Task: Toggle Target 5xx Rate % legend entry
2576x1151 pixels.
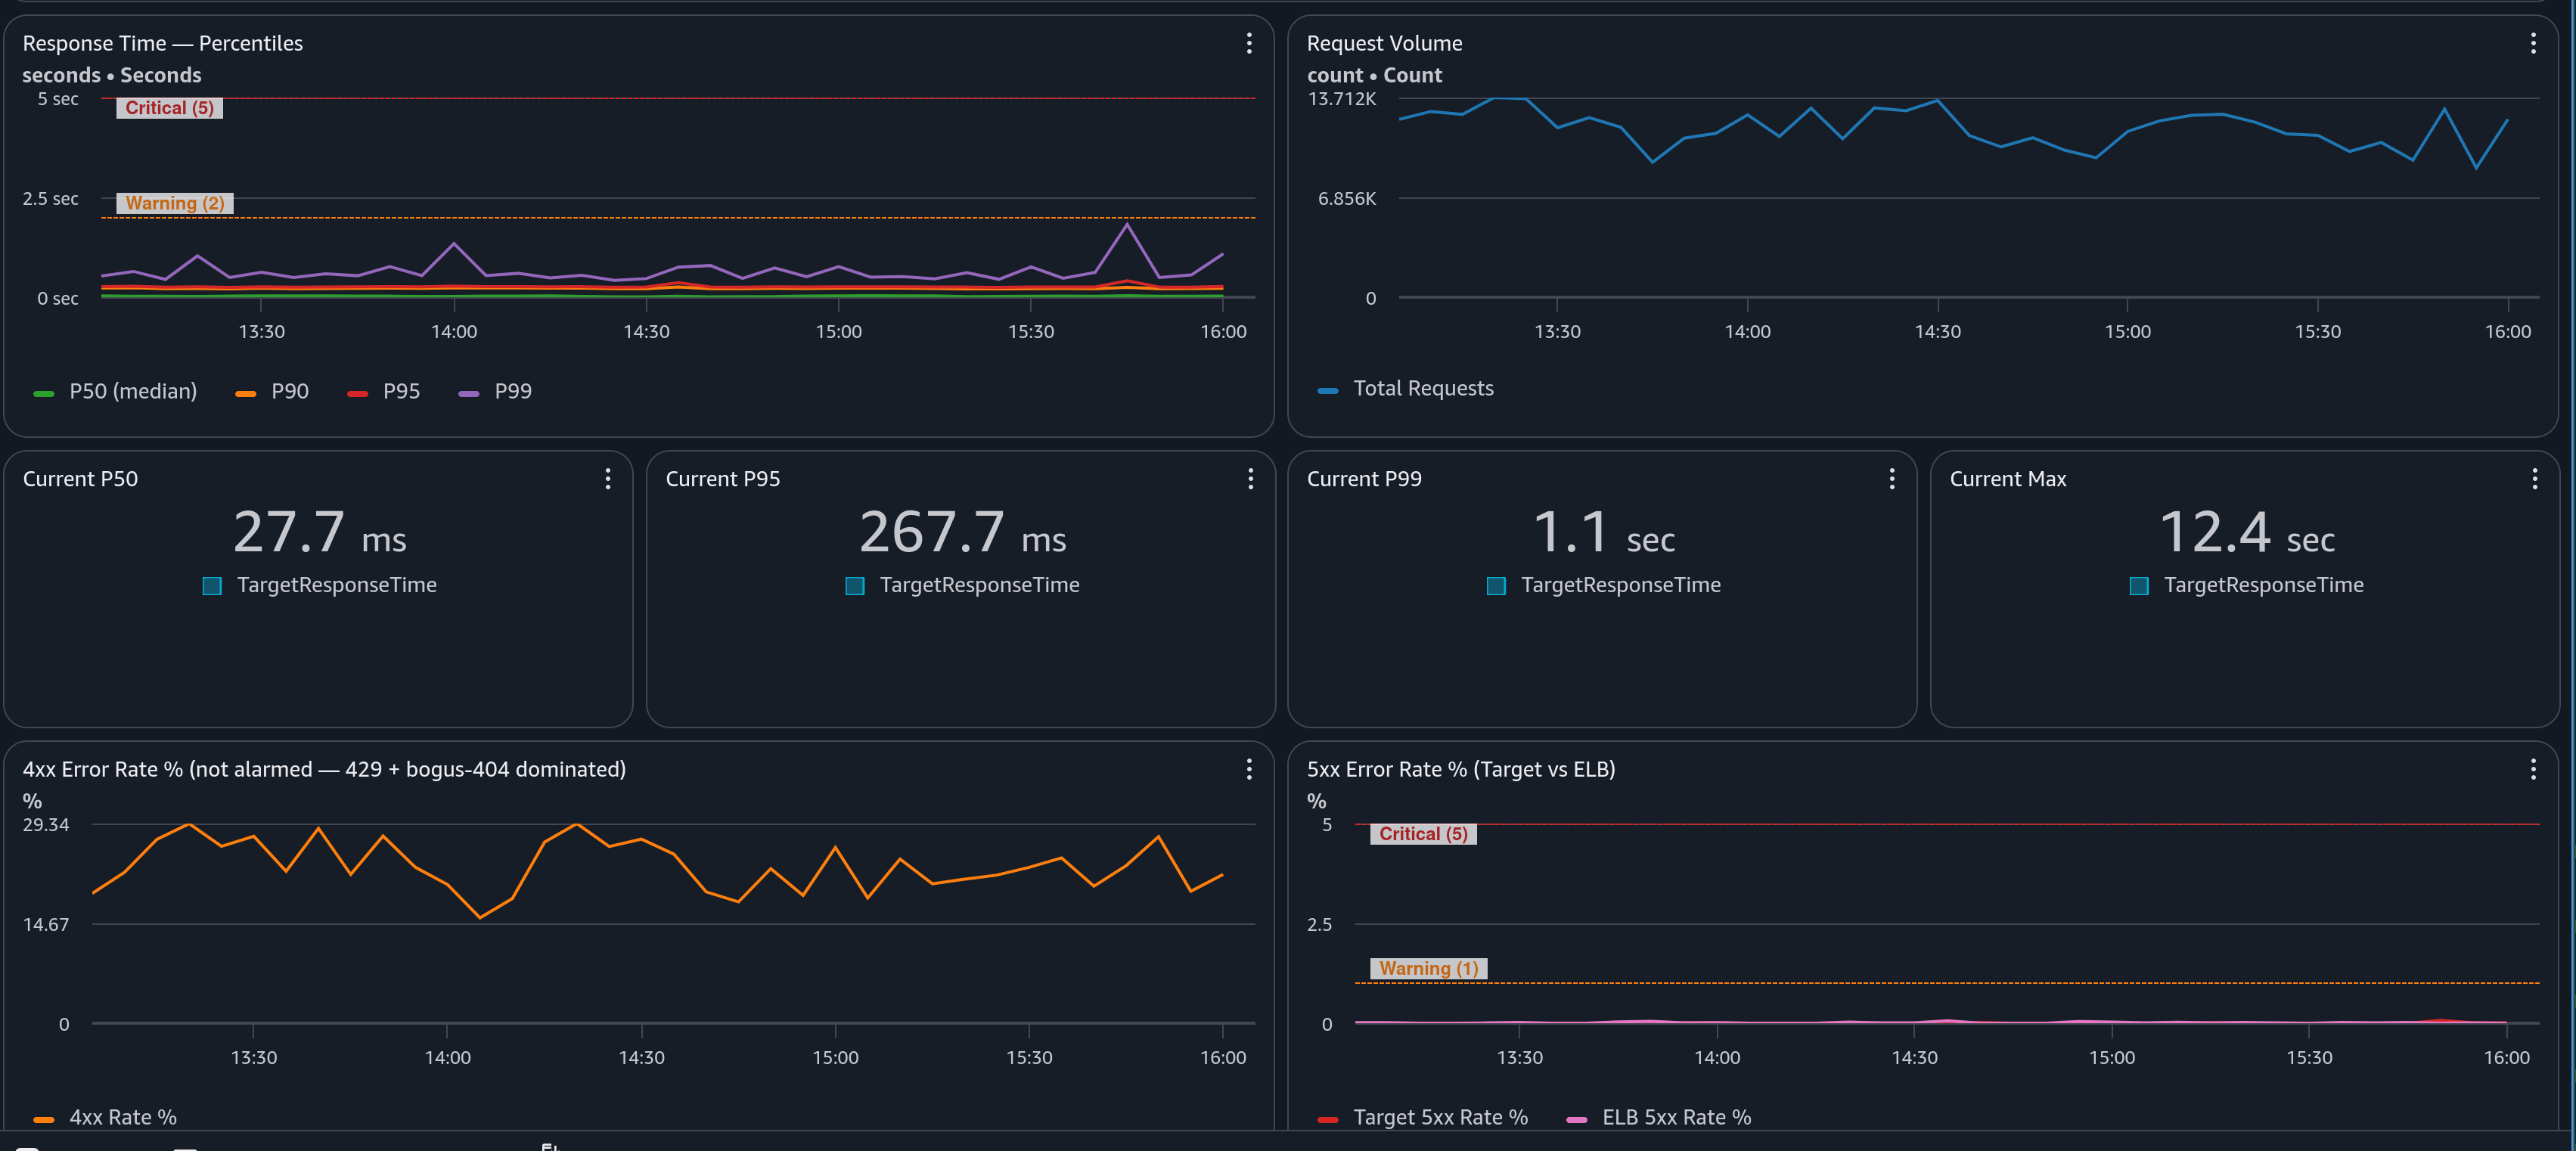Action: [x=1423, y=1117]
